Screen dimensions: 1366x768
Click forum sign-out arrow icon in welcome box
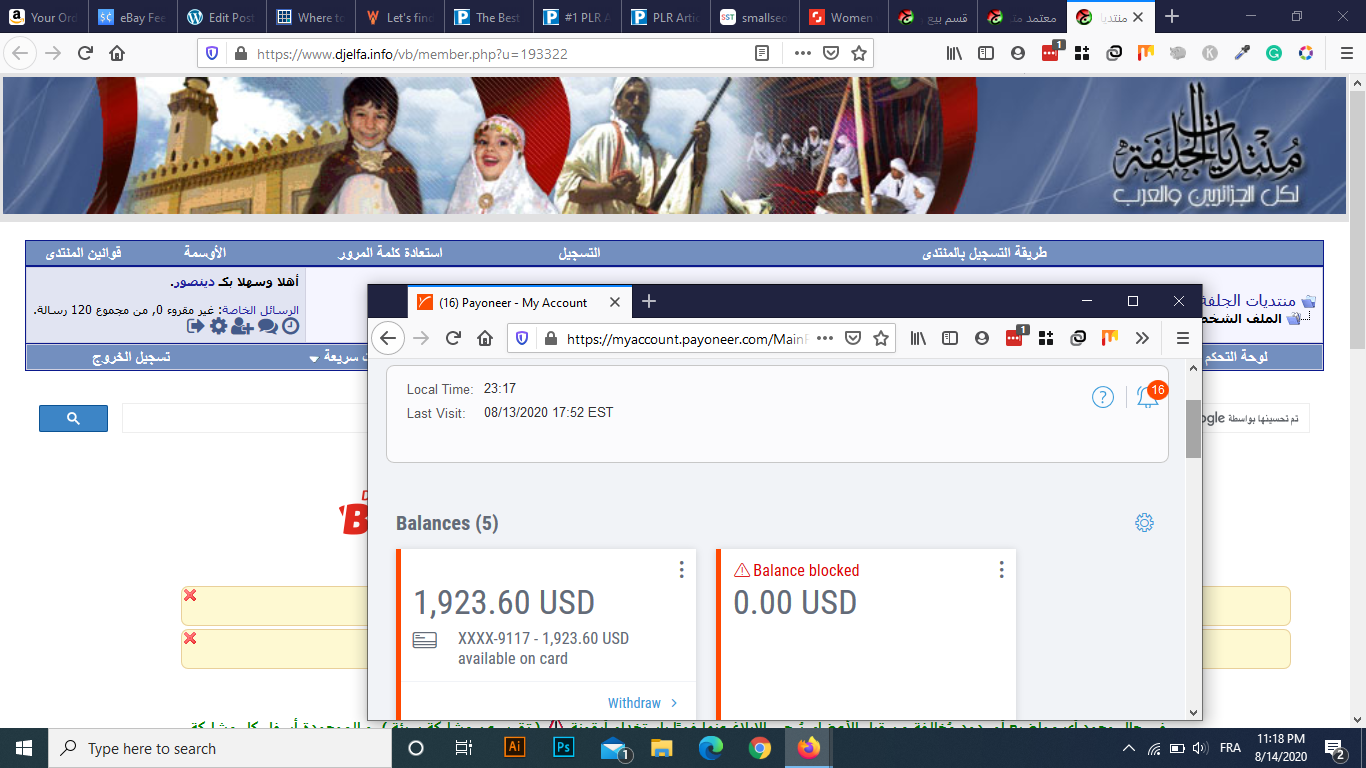coord(195,326)
